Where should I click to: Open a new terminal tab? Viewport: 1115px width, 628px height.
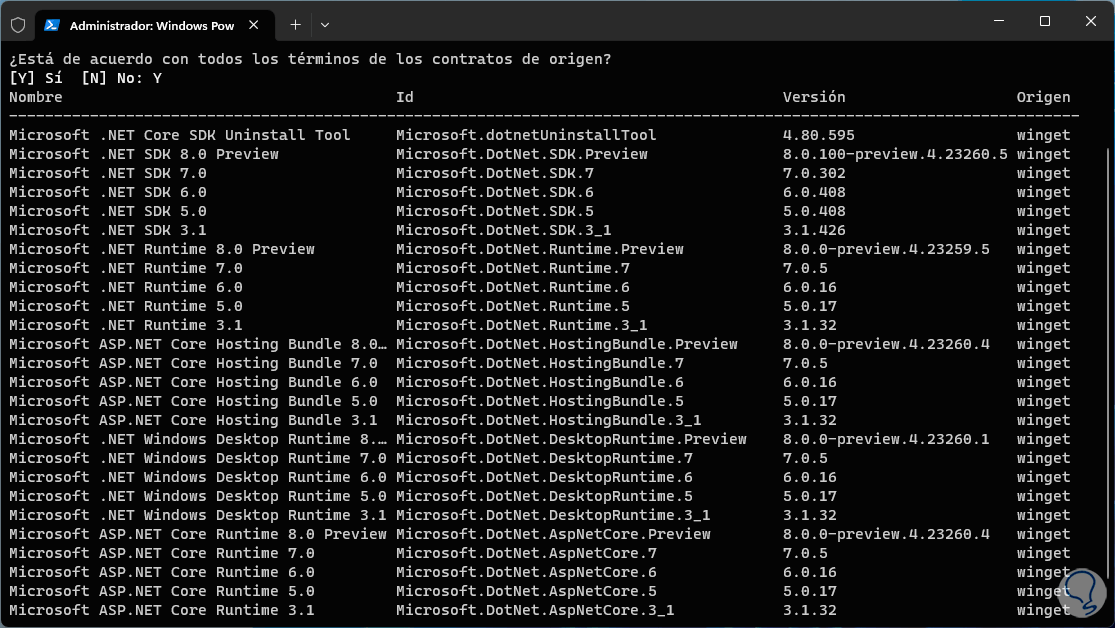pyautogui.click(x=295, y=24)
